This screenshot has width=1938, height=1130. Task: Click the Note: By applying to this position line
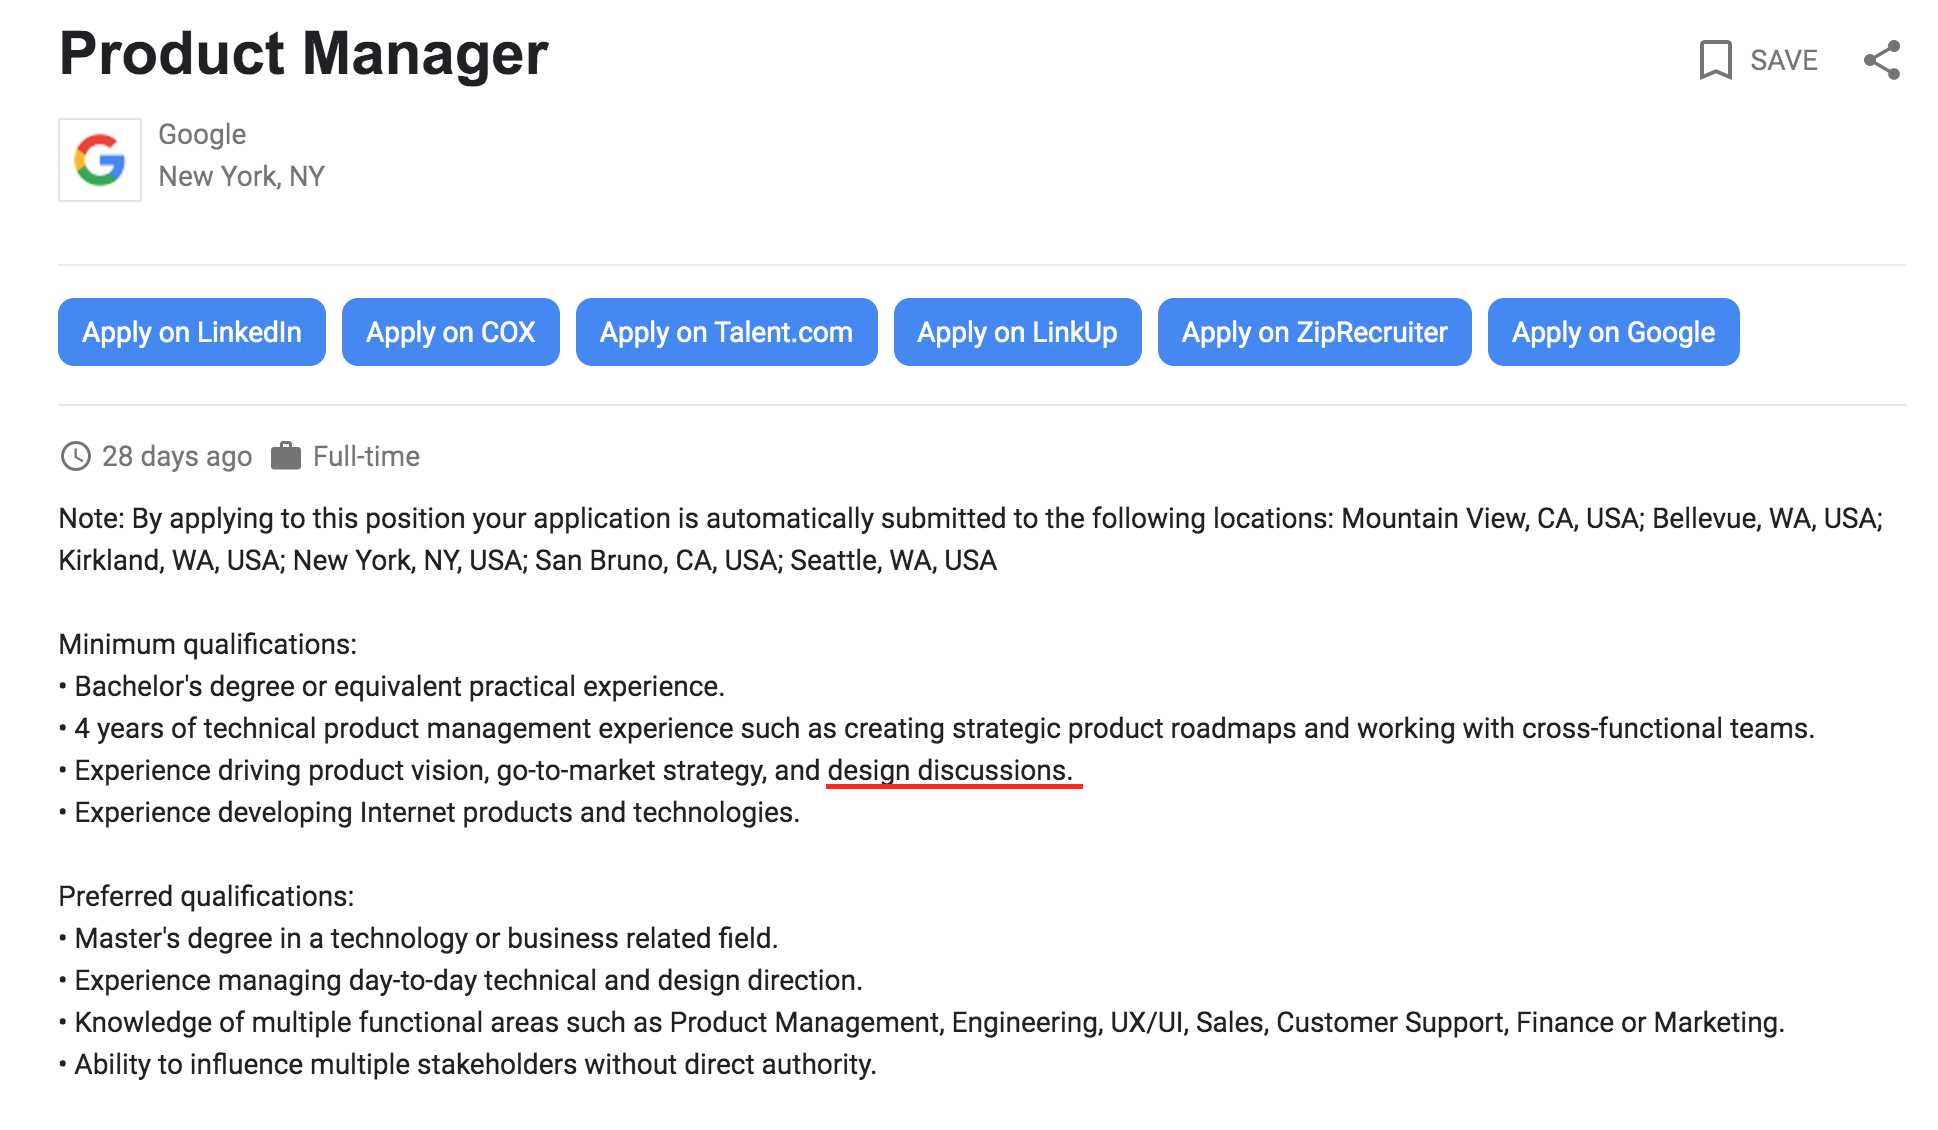tap(971, 518)
